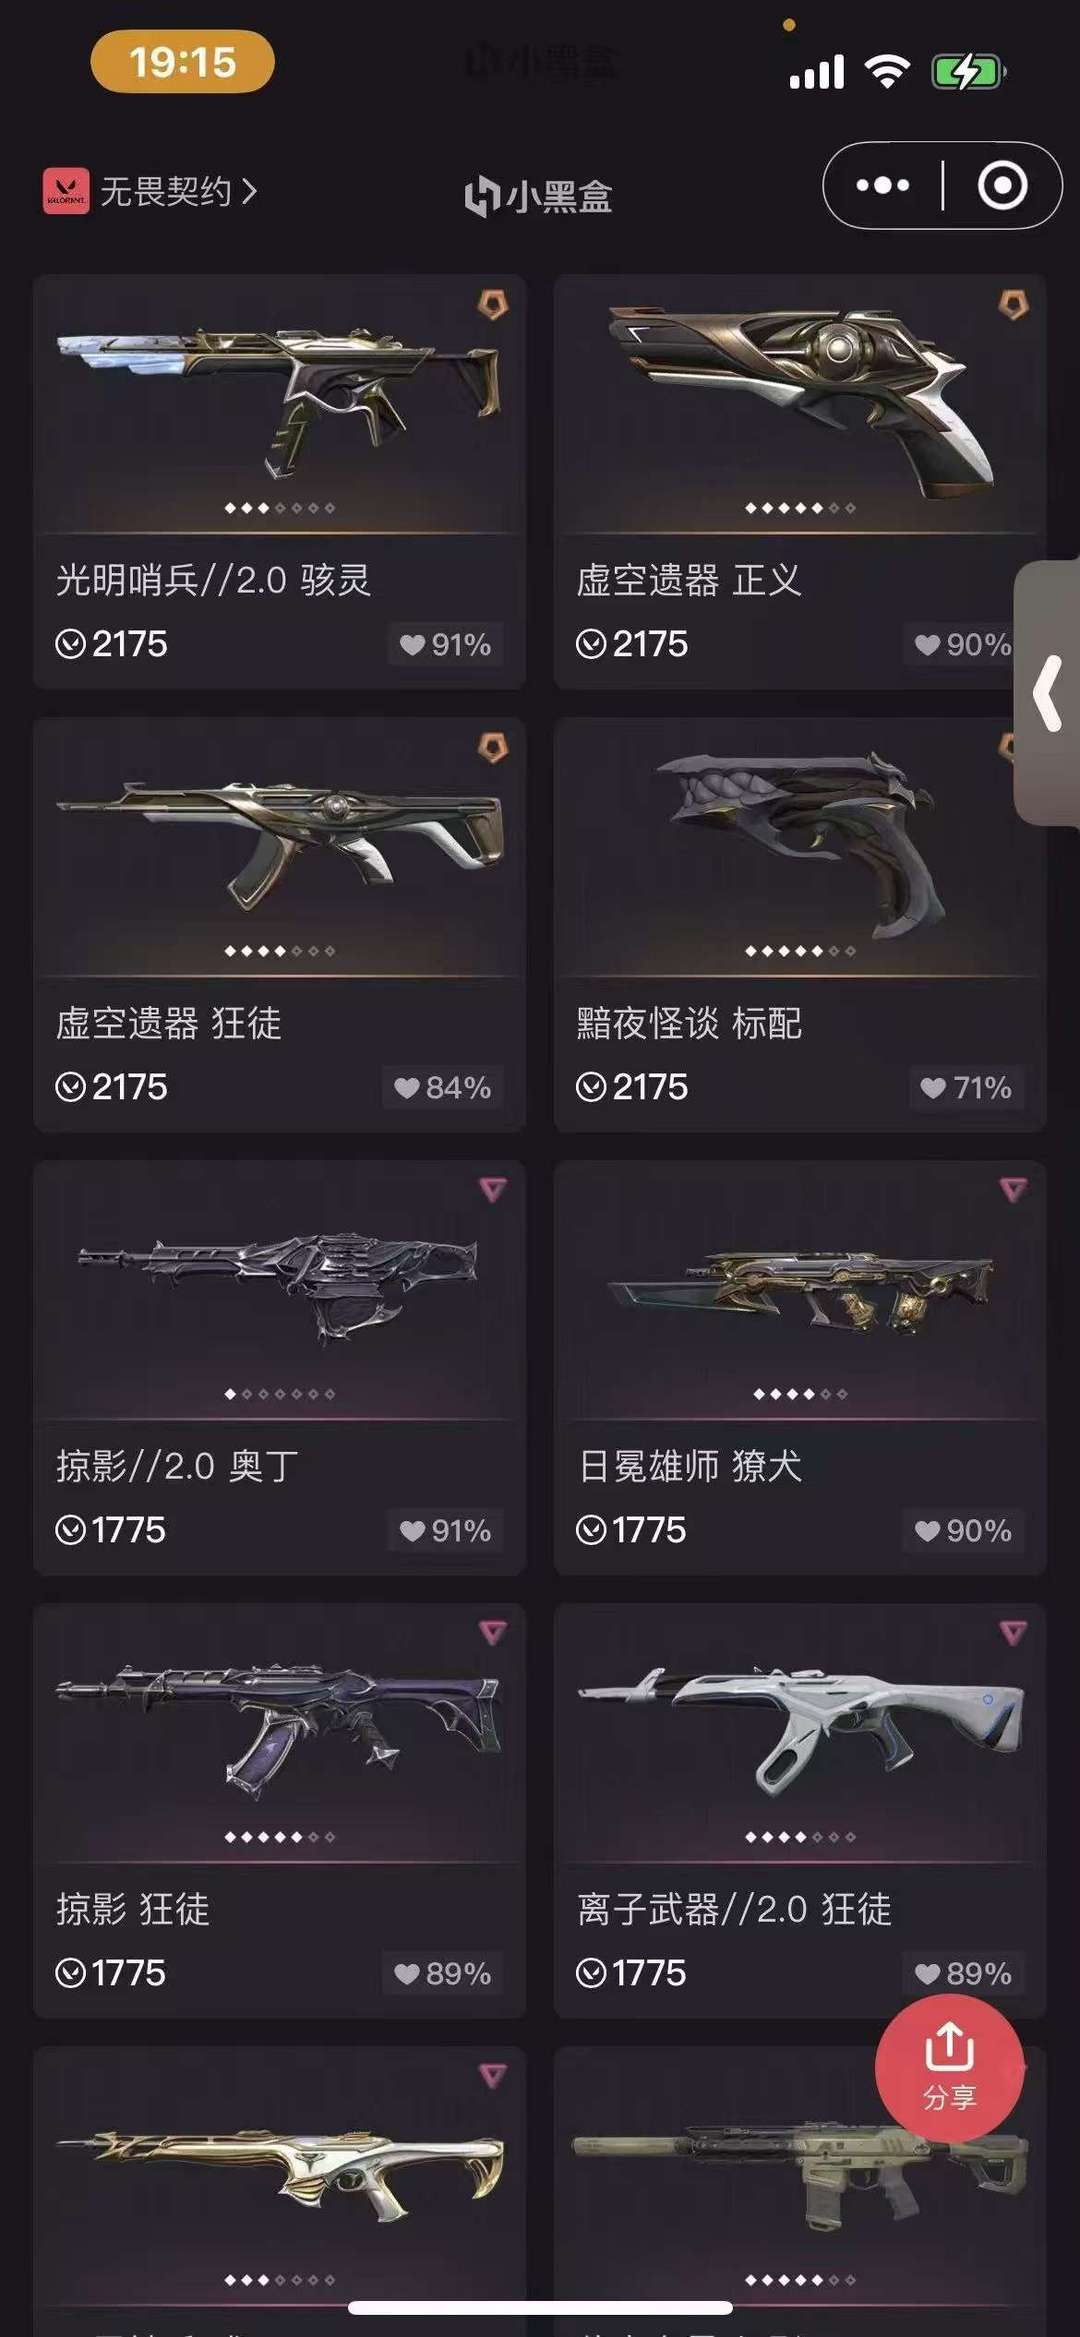Screen dimensions: 1080x2337
Task: Tap the mini-program close circle icon
Action: coord(1002,186)
